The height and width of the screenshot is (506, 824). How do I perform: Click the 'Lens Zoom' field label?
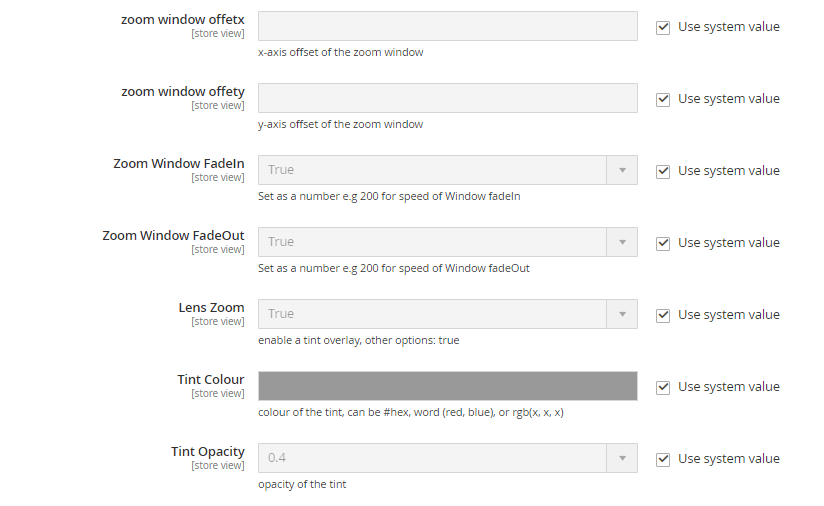211,308
